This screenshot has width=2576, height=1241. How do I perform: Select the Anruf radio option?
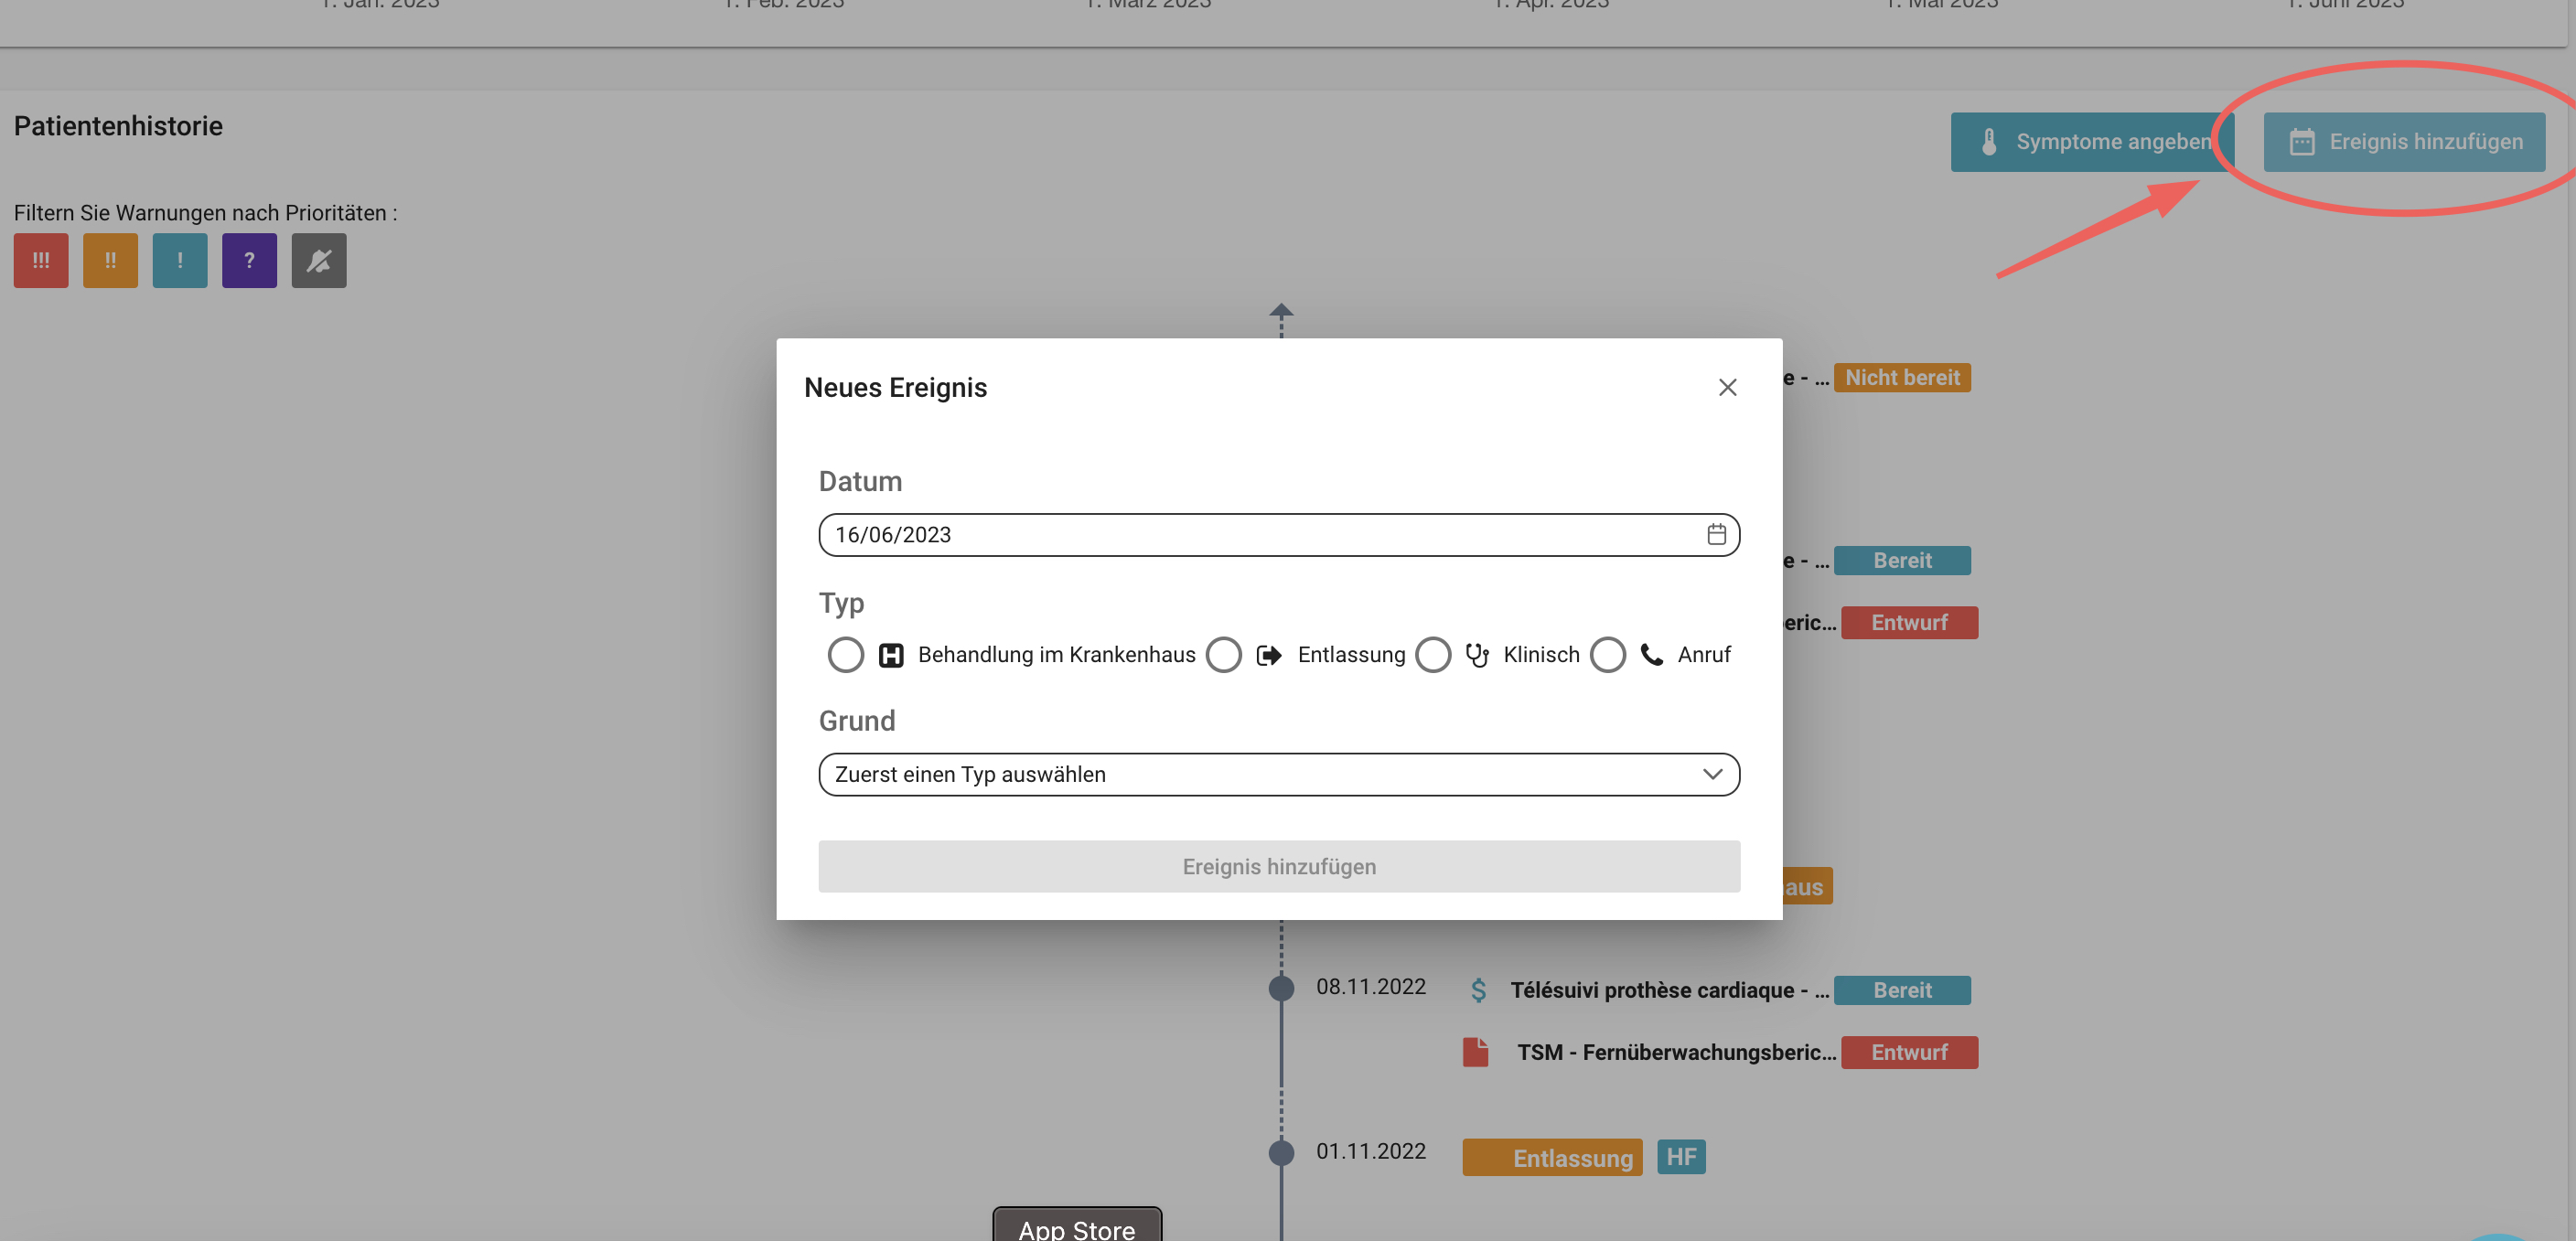(x=1607, y=655)
